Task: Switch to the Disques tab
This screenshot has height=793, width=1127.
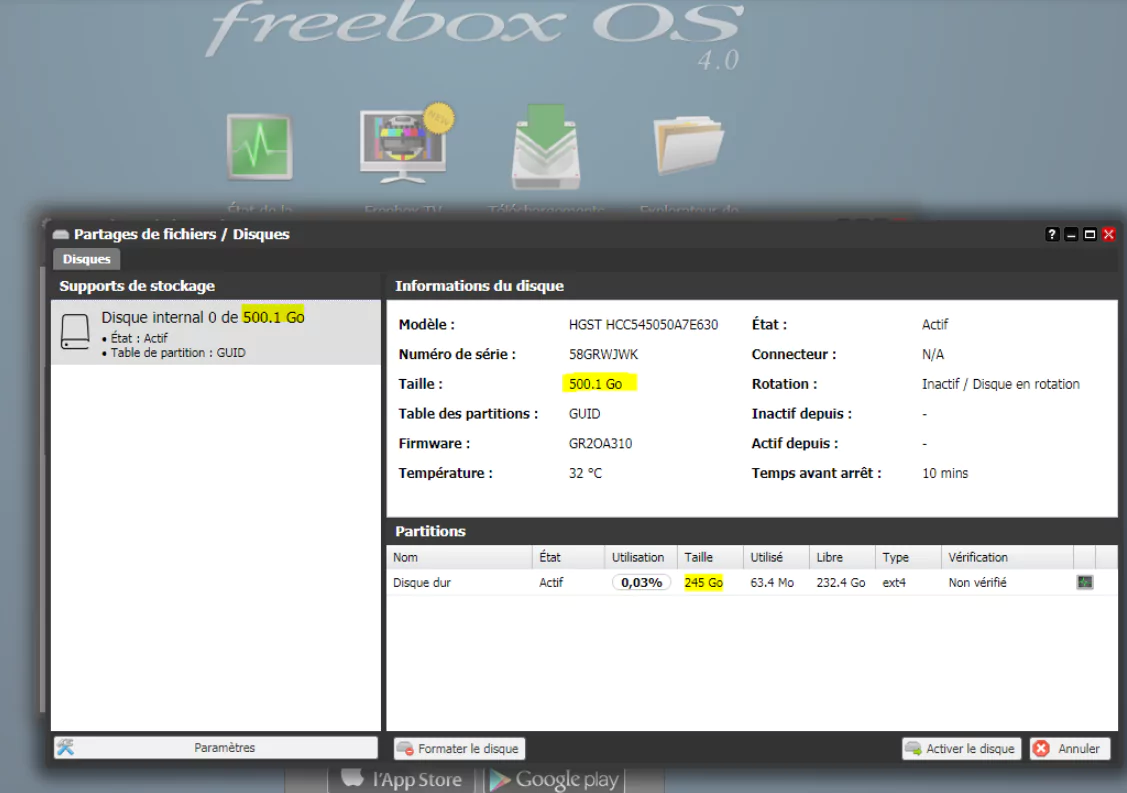Action: coord(87,259)
